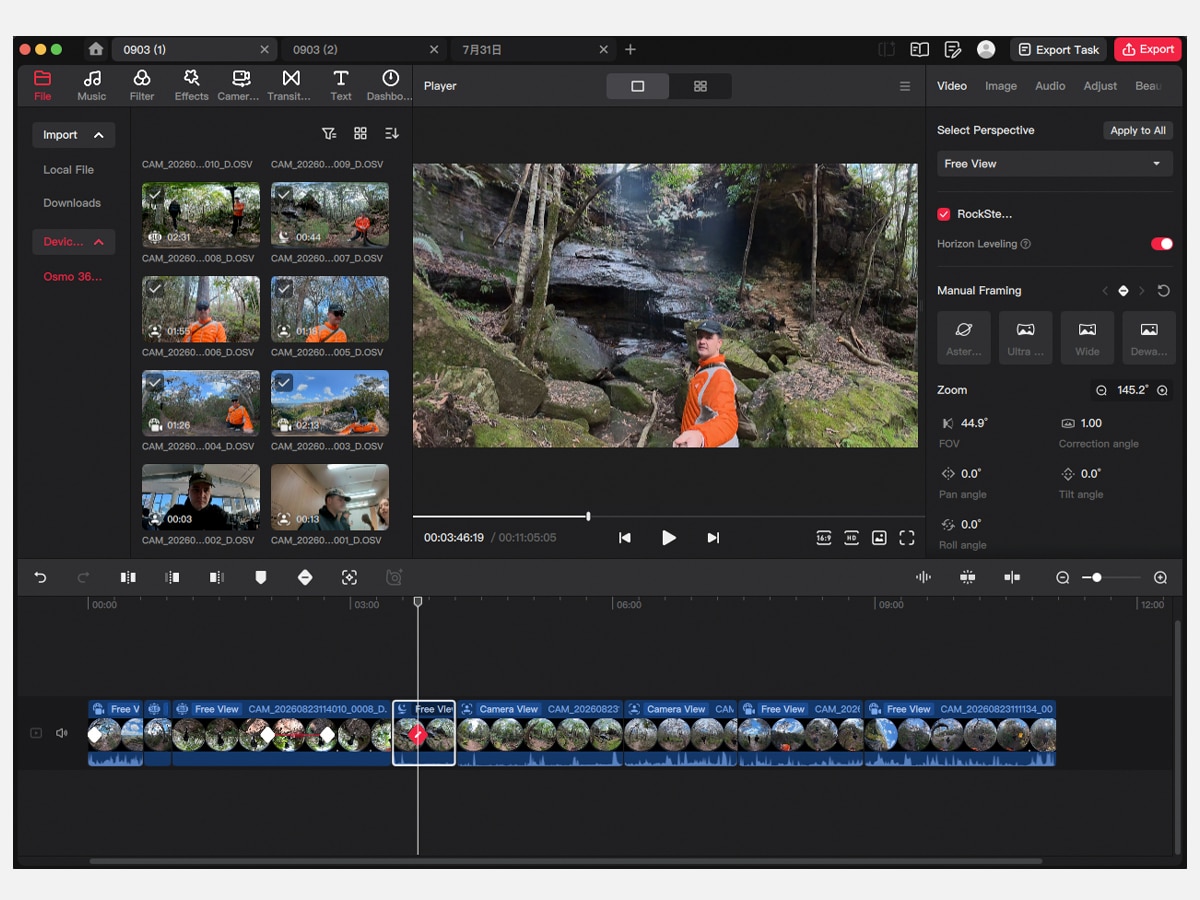Image resolution: width=1200 pixels, height=900 pixels.
Task: Select the Asteroid framing preset
Action: pyautogui.click(x=964, y=337)
